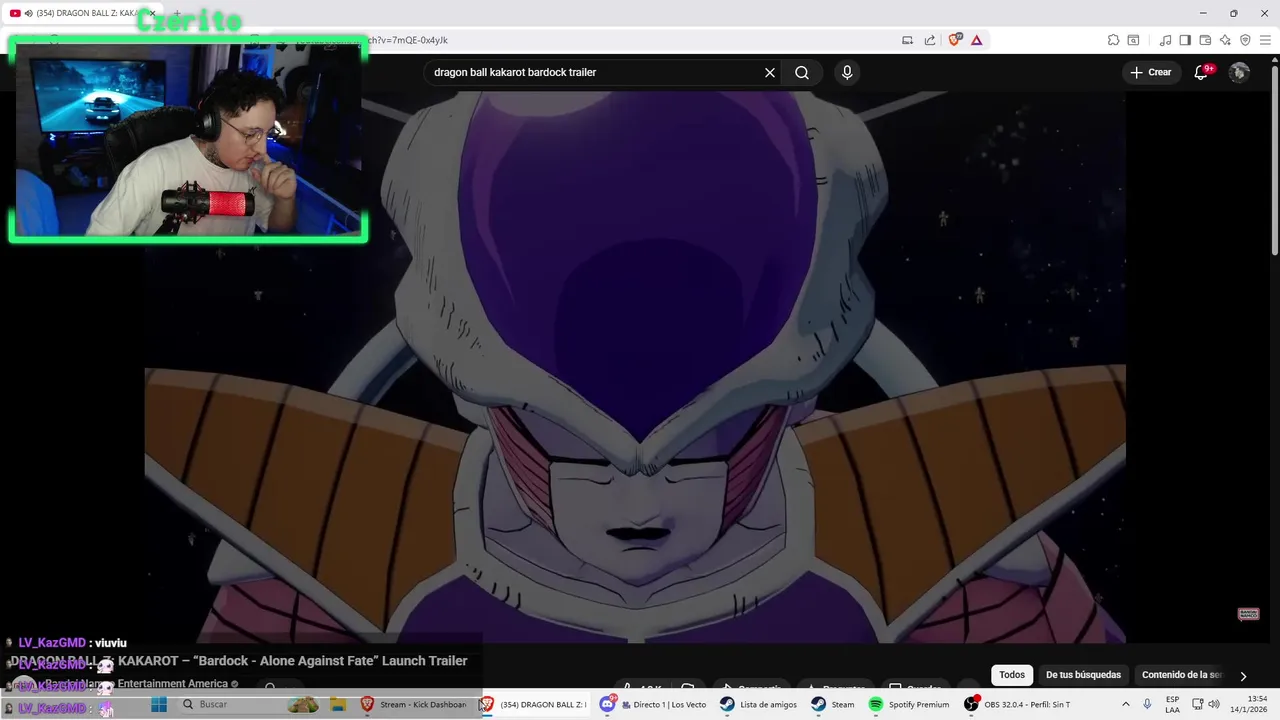Click the Brave Rewards triangle icon
Screen dimensions: 1280x720
tap(976, 40)
